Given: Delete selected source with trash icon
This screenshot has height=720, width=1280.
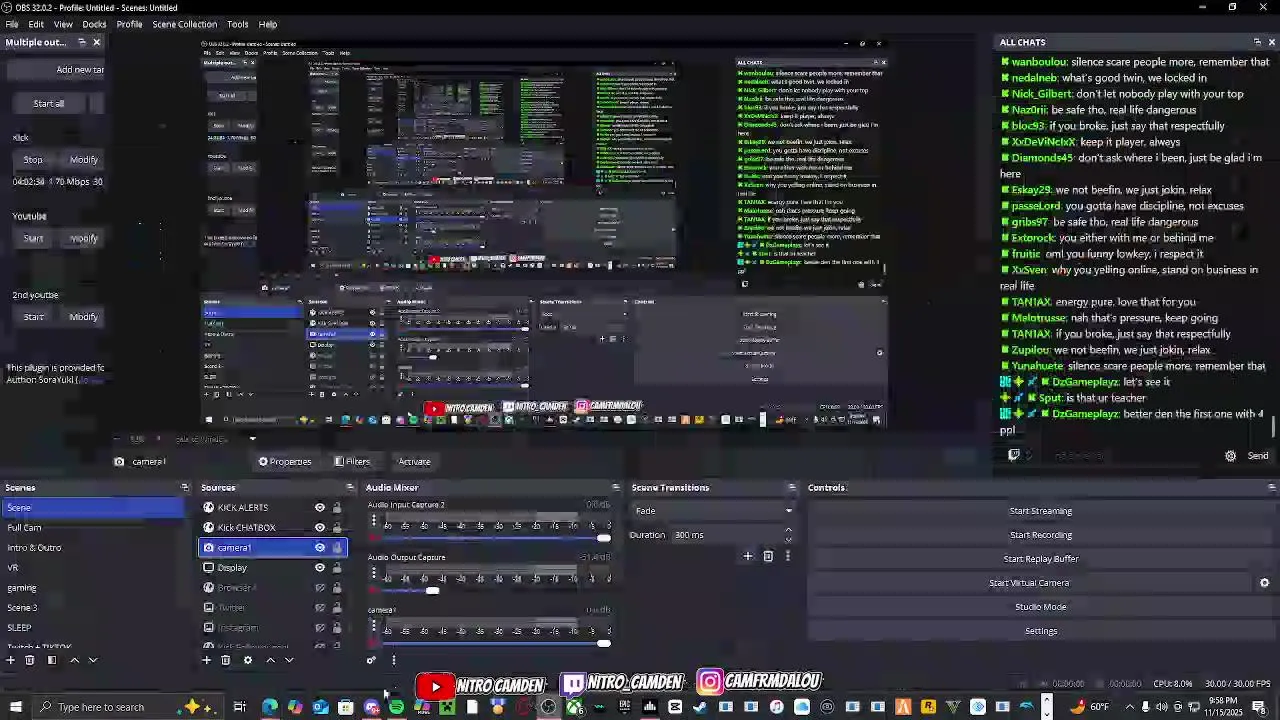Looking at the screenshot, I should pos(226,660).
